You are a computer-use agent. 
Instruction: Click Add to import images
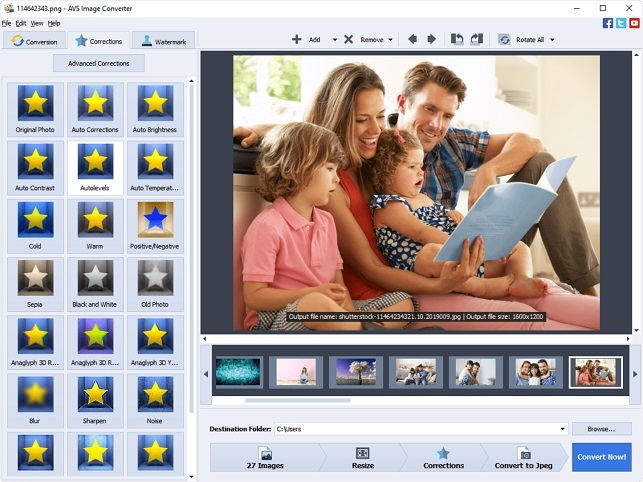click(306, 39)
